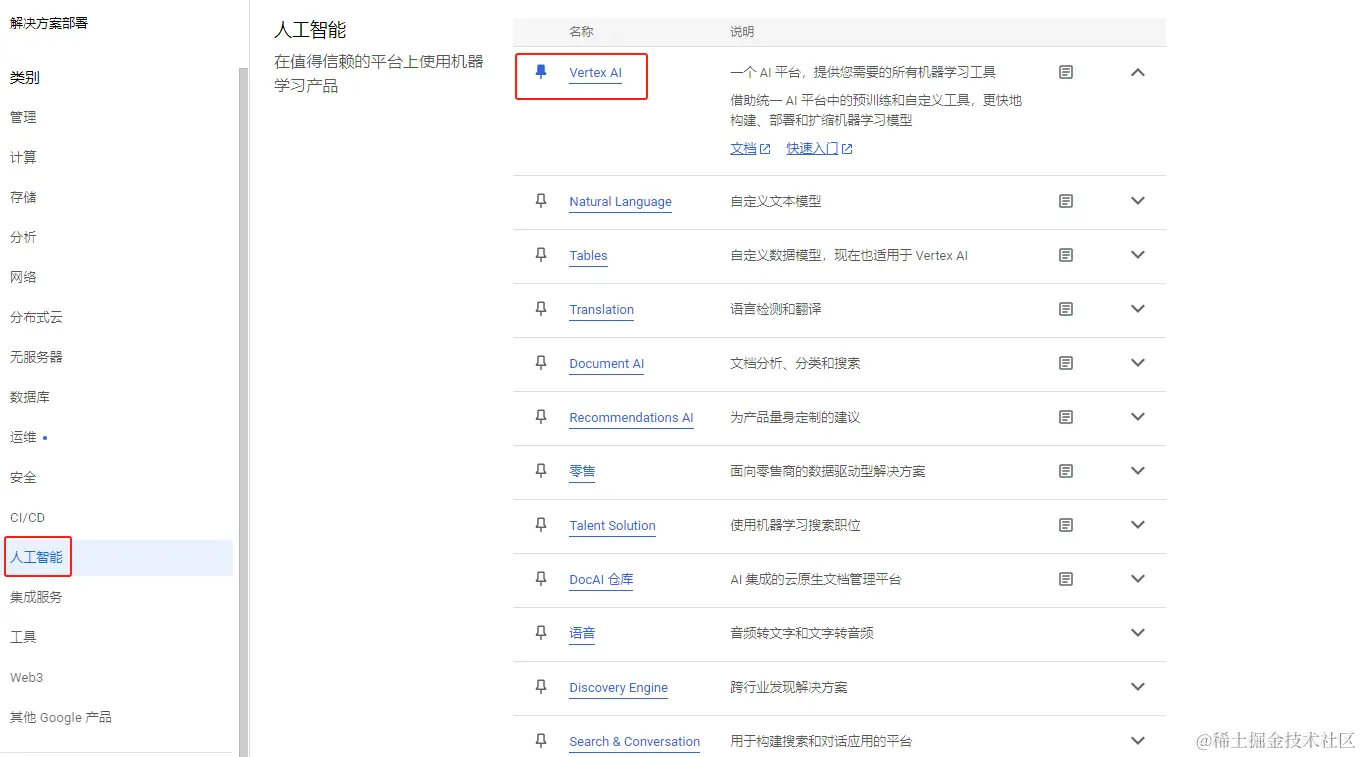
Task: Open the Document AI link
Action: (x=606, y=364)
